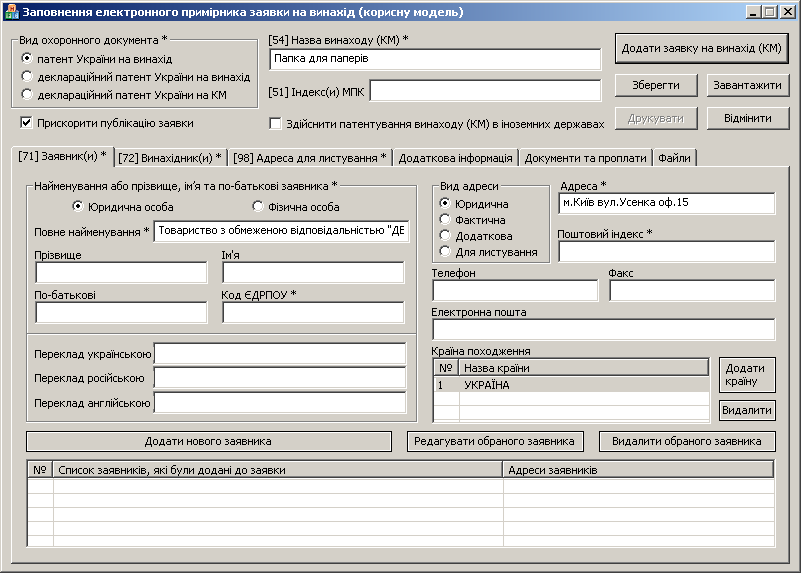This screenshot has width=801, height=573.
Task: Select the 'УКРАЇНА' row in country list
Action: point(571,385)
